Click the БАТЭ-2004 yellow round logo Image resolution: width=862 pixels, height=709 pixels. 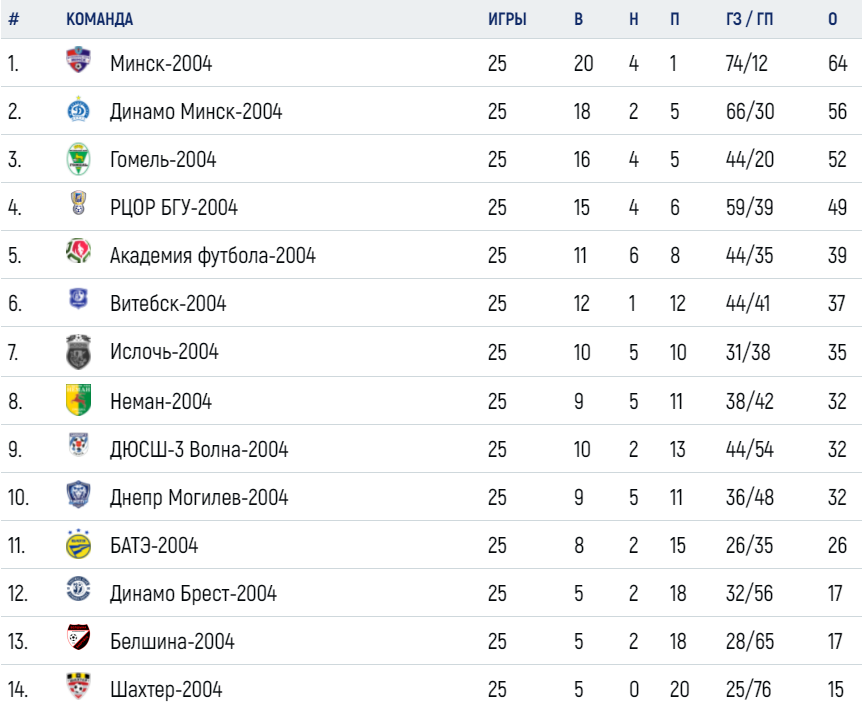(78, 544)
